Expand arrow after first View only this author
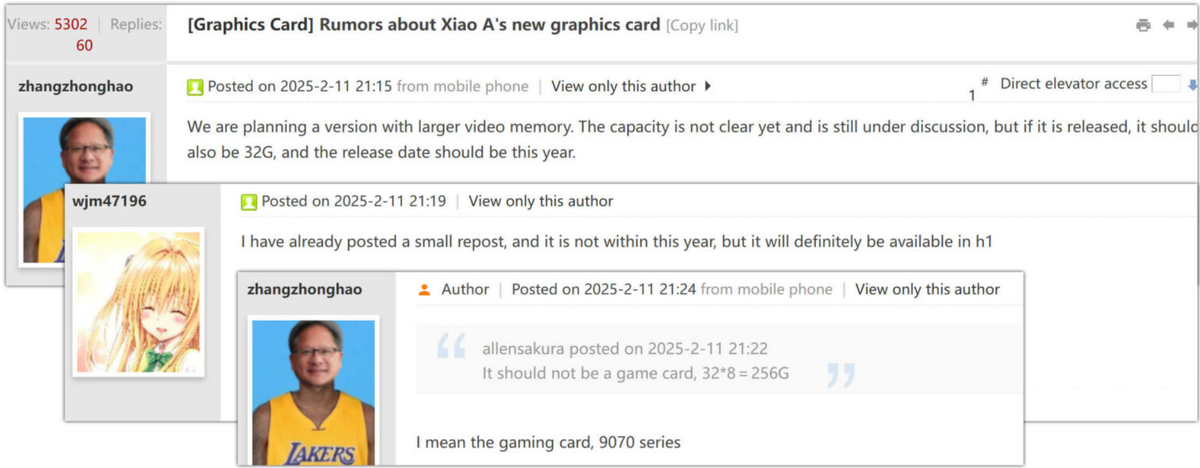Viewport: 1200px width, 468px height. tap(708, 86)
